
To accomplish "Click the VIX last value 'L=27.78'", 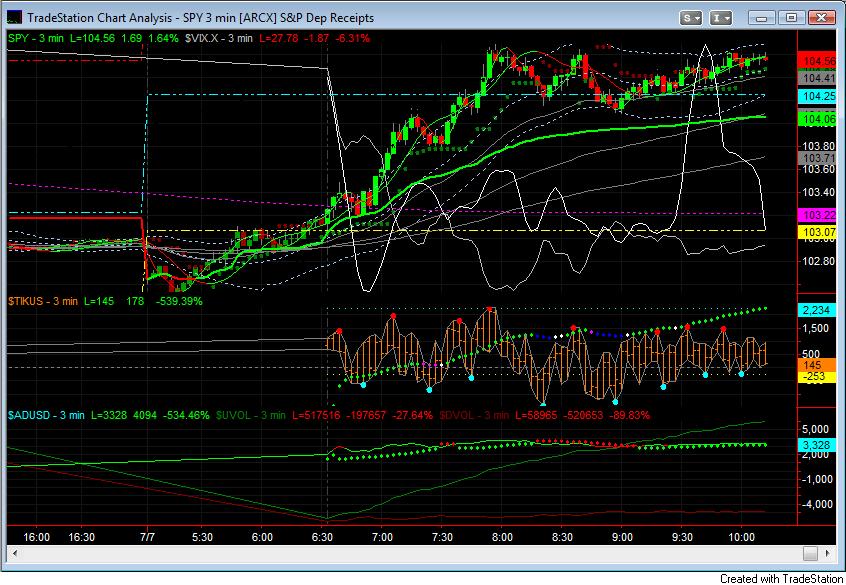I will click(x=278, y=38).
